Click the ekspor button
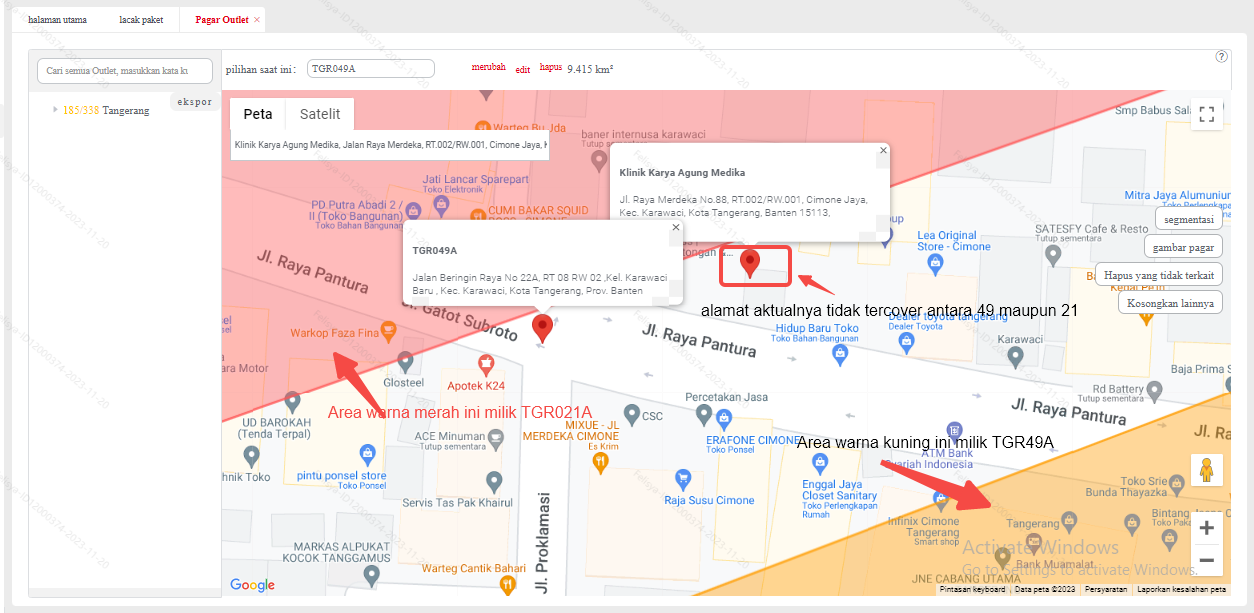 pyautogui.click(x=194, y=102)
